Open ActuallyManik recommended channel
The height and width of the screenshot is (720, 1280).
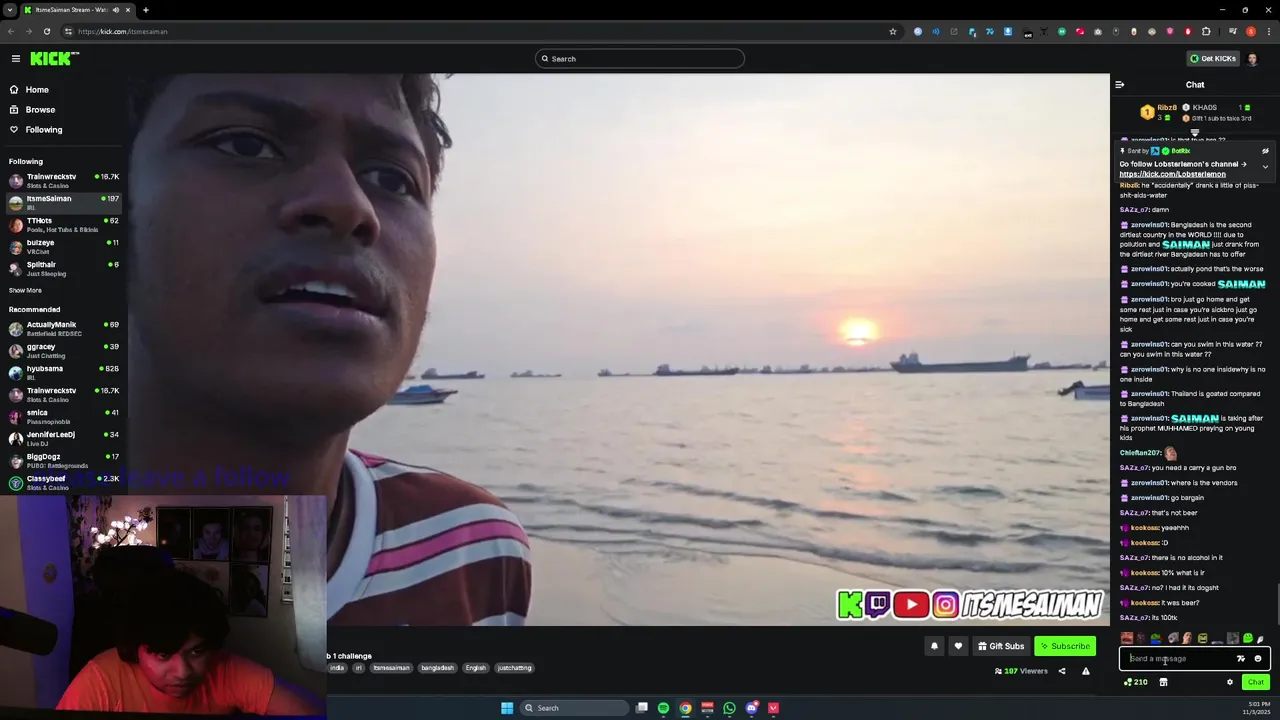coord(63,329)
